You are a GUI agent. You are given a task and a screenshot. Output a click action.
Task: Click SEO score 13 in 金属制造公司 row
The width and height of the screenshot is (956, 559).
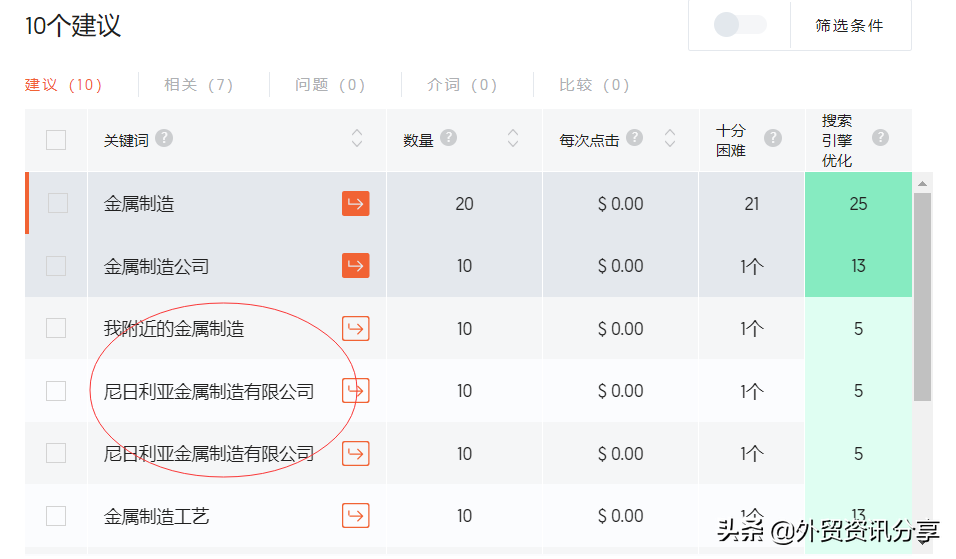[858, 266]
